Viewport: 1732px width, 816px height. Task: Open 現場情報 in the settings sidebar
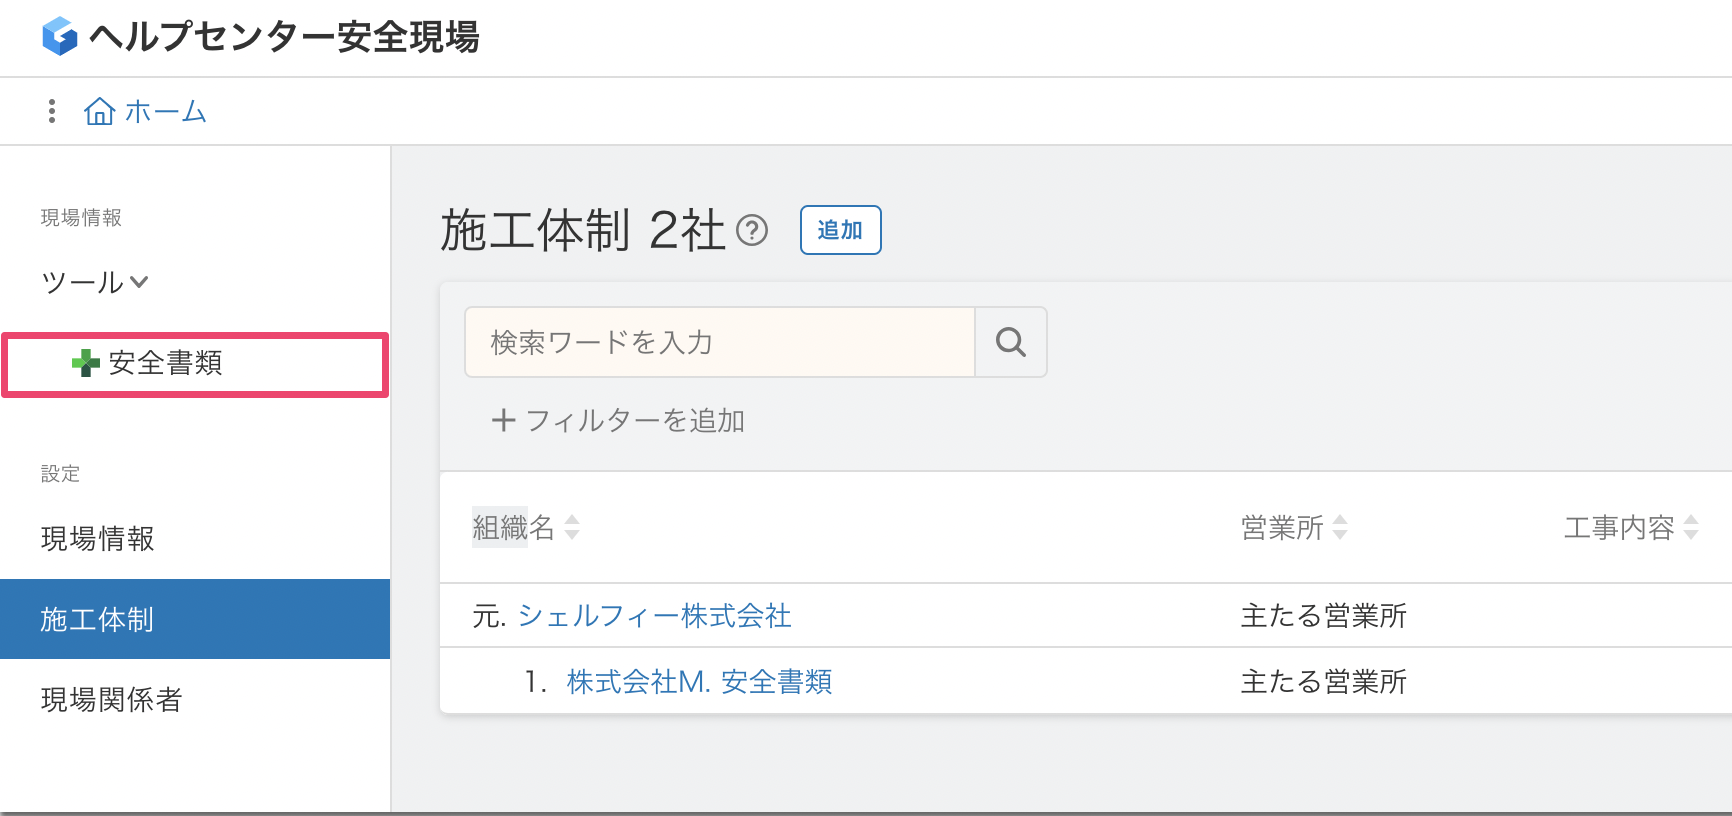(x=98, y=539)
